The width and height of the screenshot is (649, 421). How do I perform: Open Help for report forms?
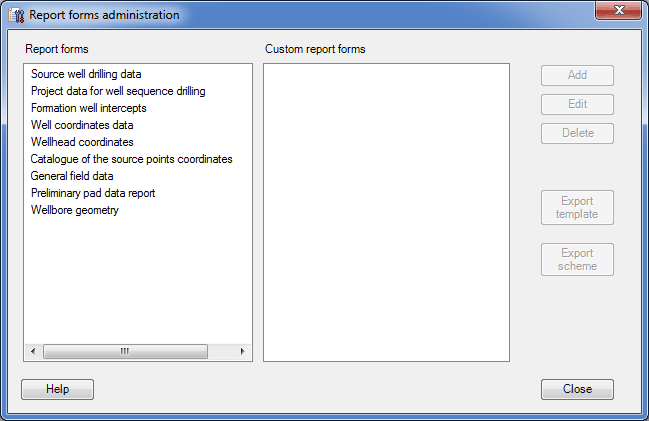click(x=58, y=389)
